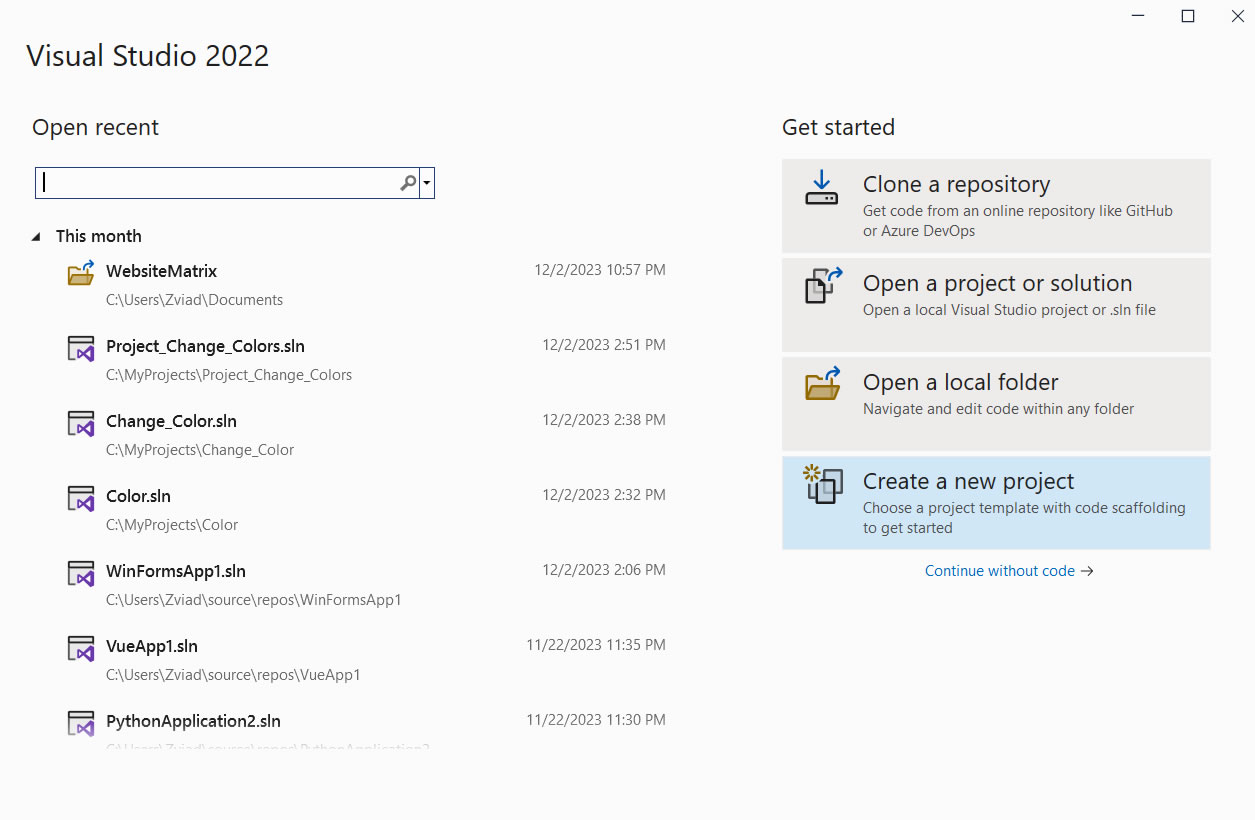Click the Clone a repository download icon
The height and width of the screenshot is (820, 1255).
coord(821,187)
